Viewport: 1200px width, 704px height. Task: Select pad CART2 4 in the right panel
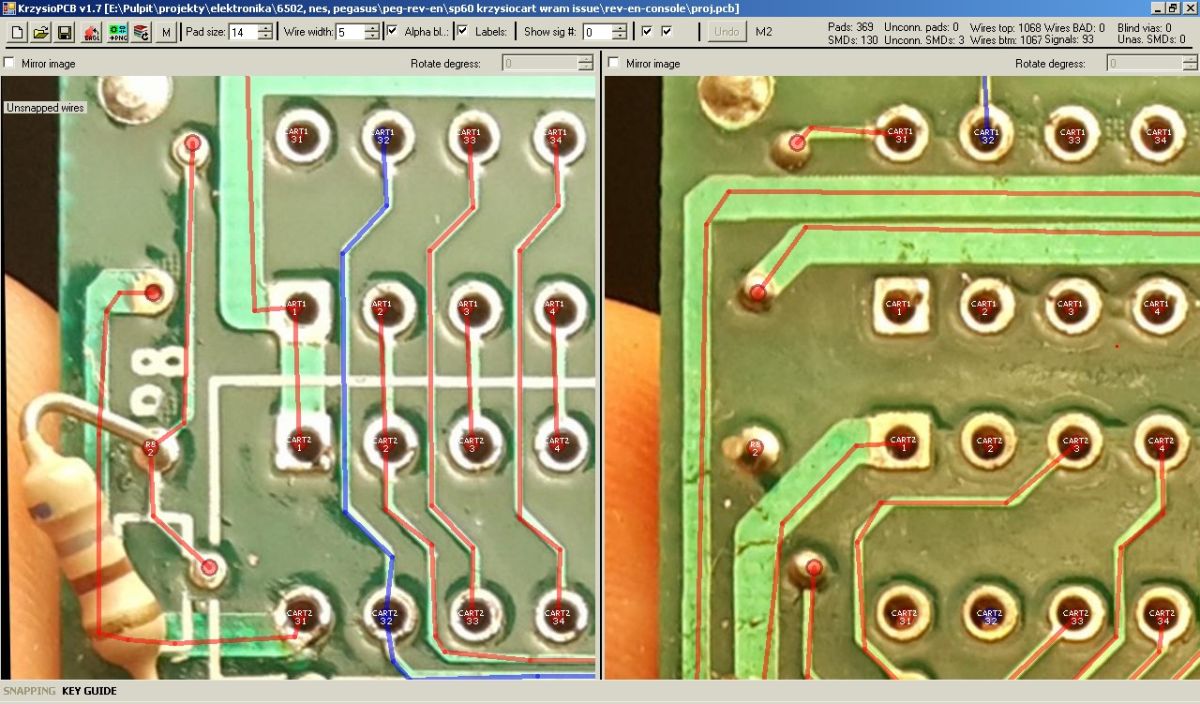[x=1161, y=442]
